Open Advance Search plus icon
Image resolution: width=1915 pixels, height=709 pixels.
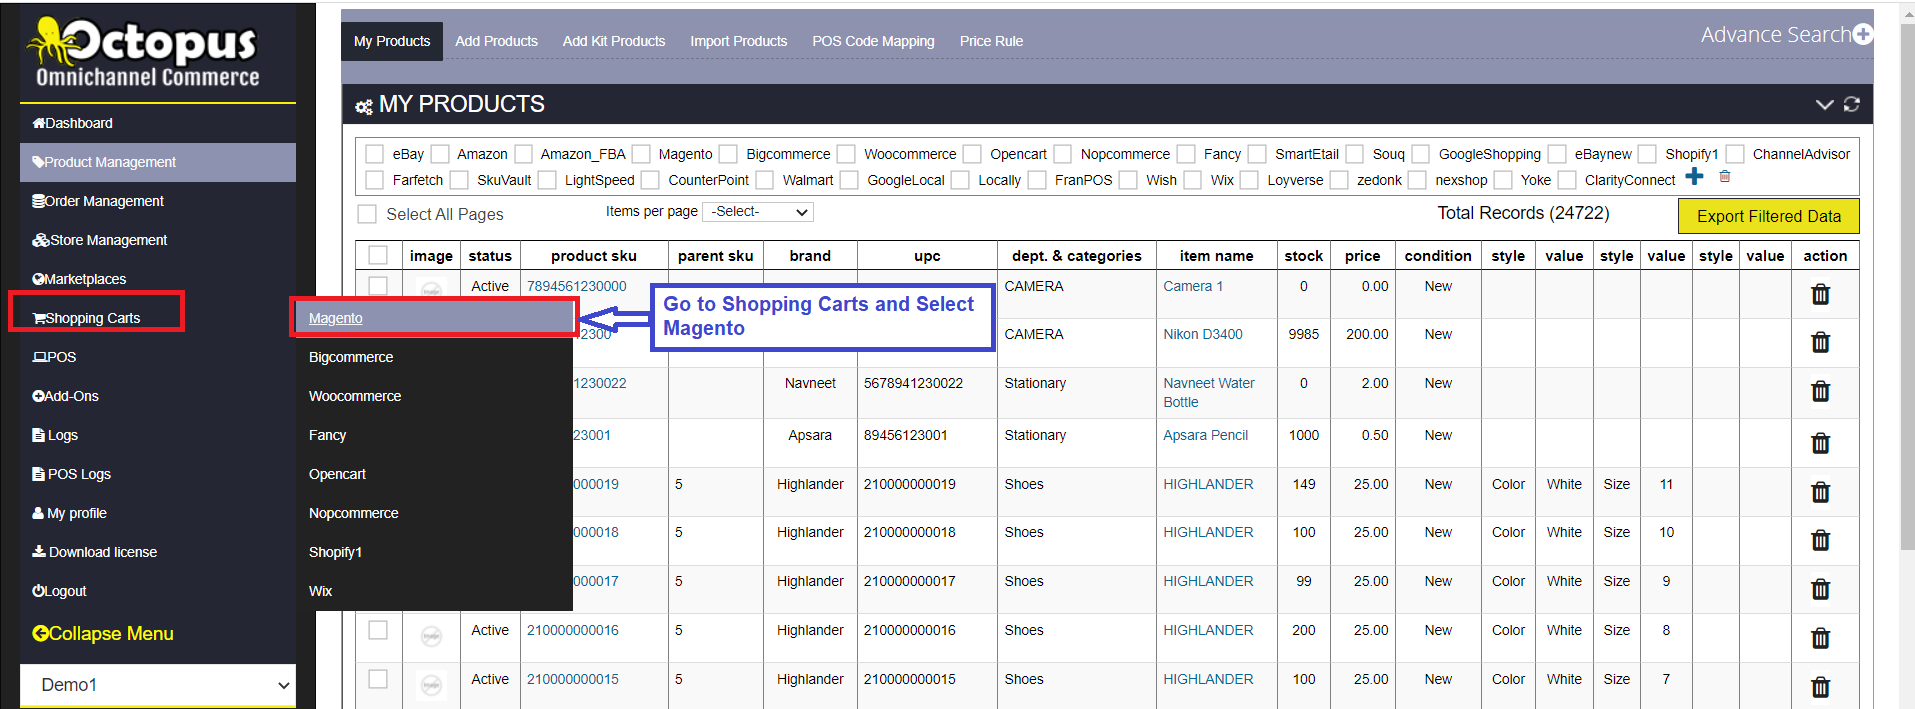[x=1862, y=34]
